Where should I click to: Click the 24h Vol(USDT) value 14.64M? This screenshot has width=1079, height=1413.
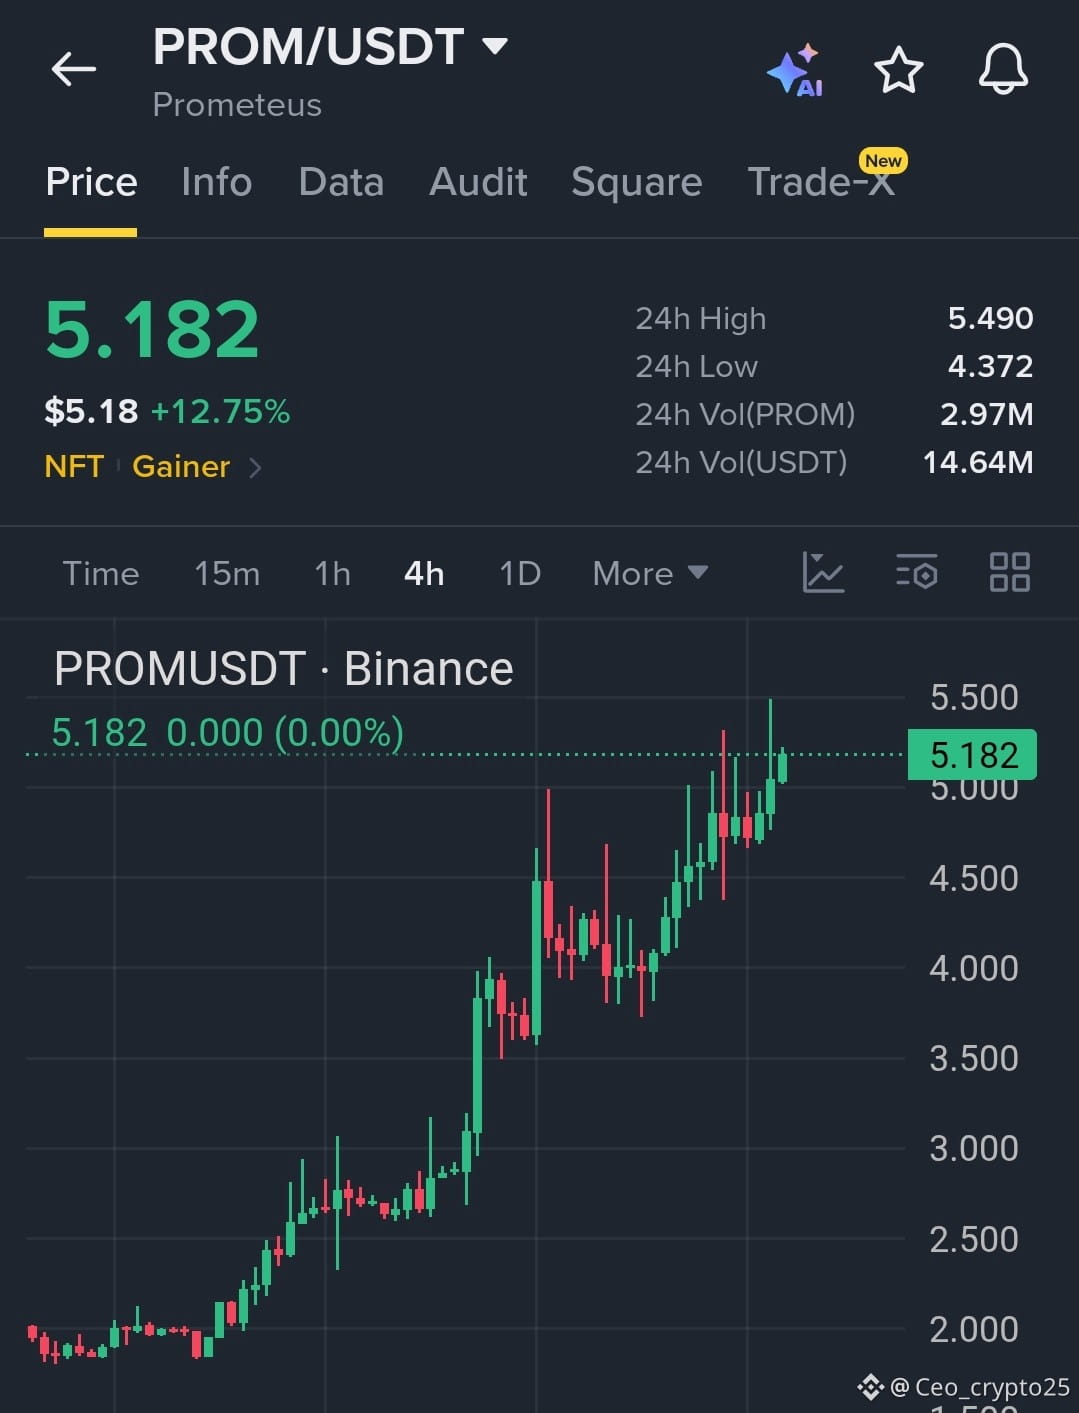[978, 462]
